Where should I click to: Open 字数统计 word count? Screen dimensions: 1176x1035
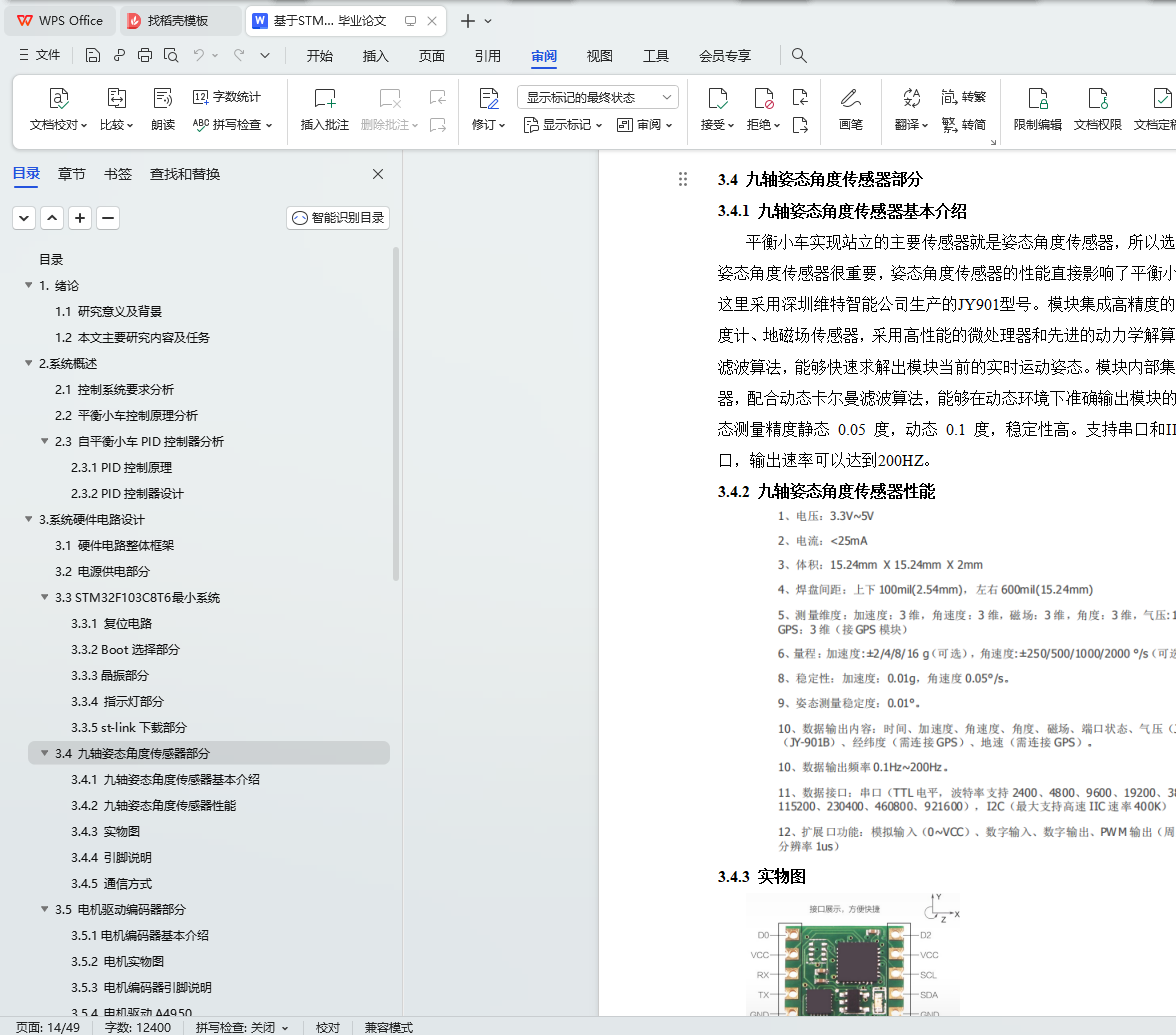click(x=226, y=97)
